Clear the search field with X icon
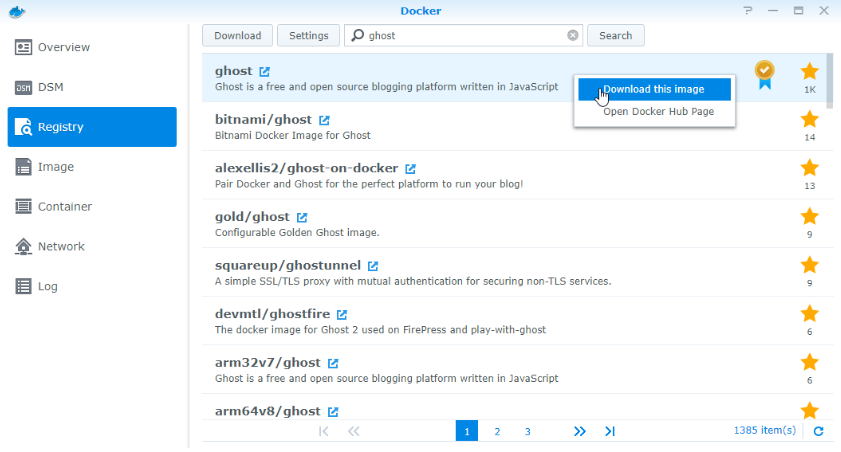 tap(572, 35)
